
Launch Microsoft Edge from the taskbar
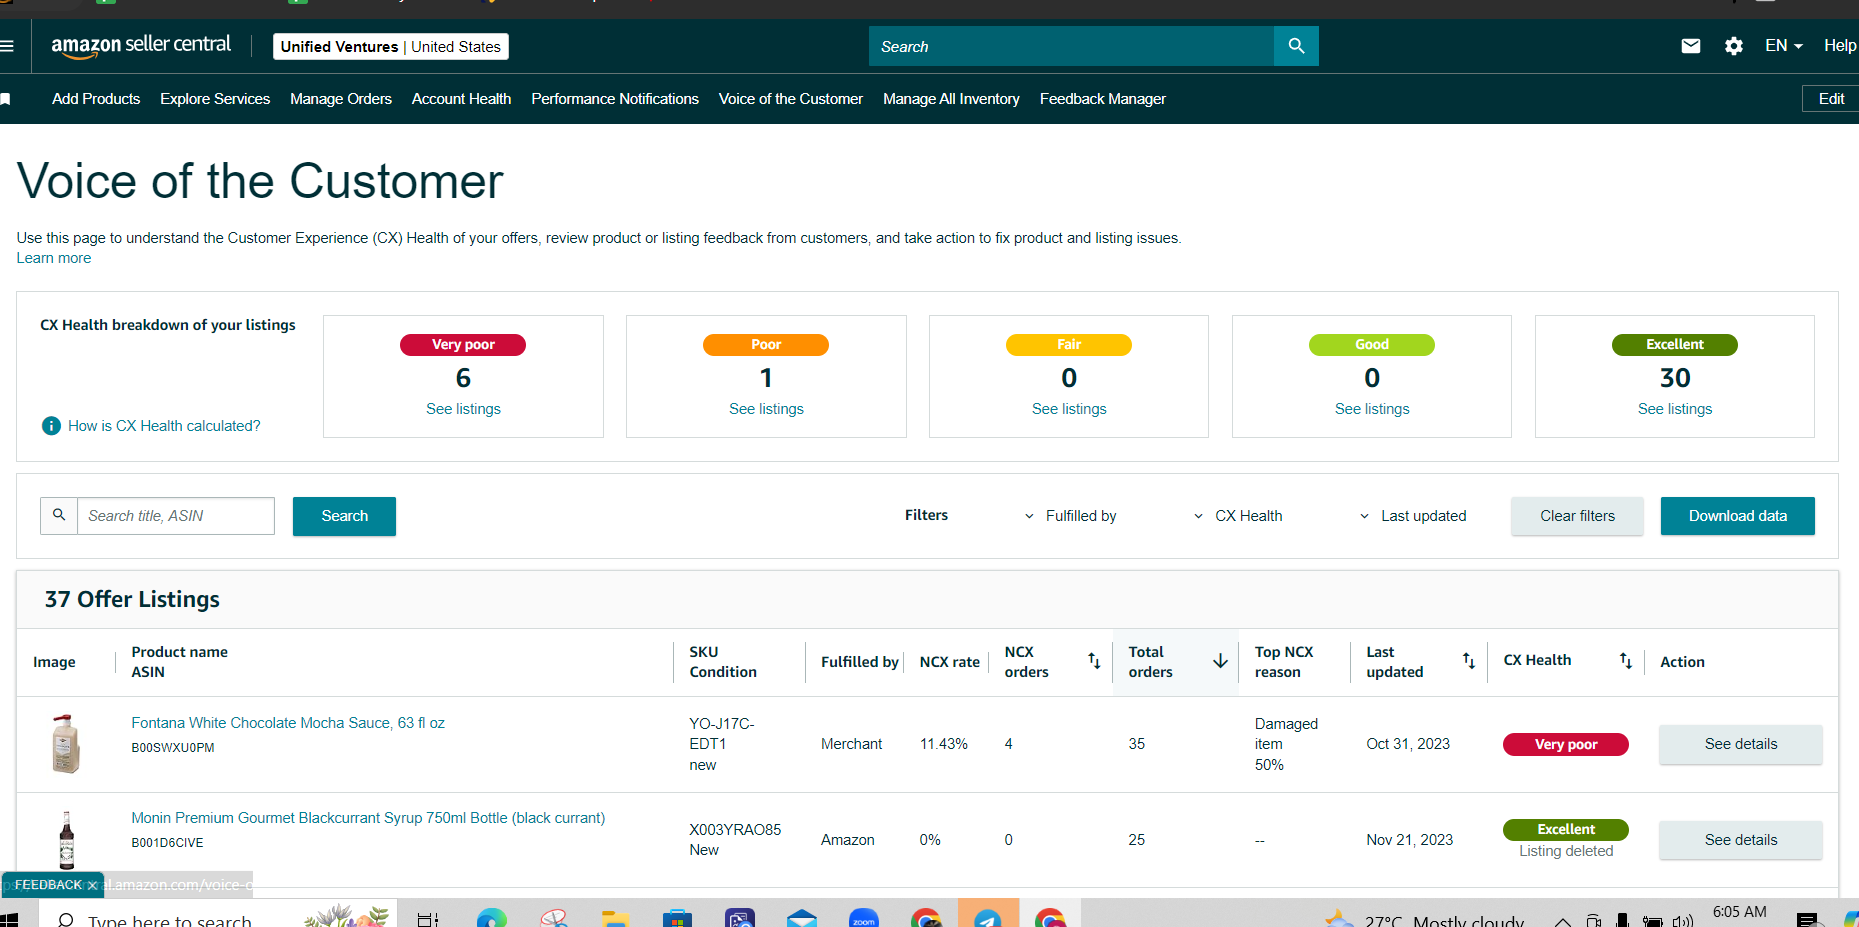point(491,917)
